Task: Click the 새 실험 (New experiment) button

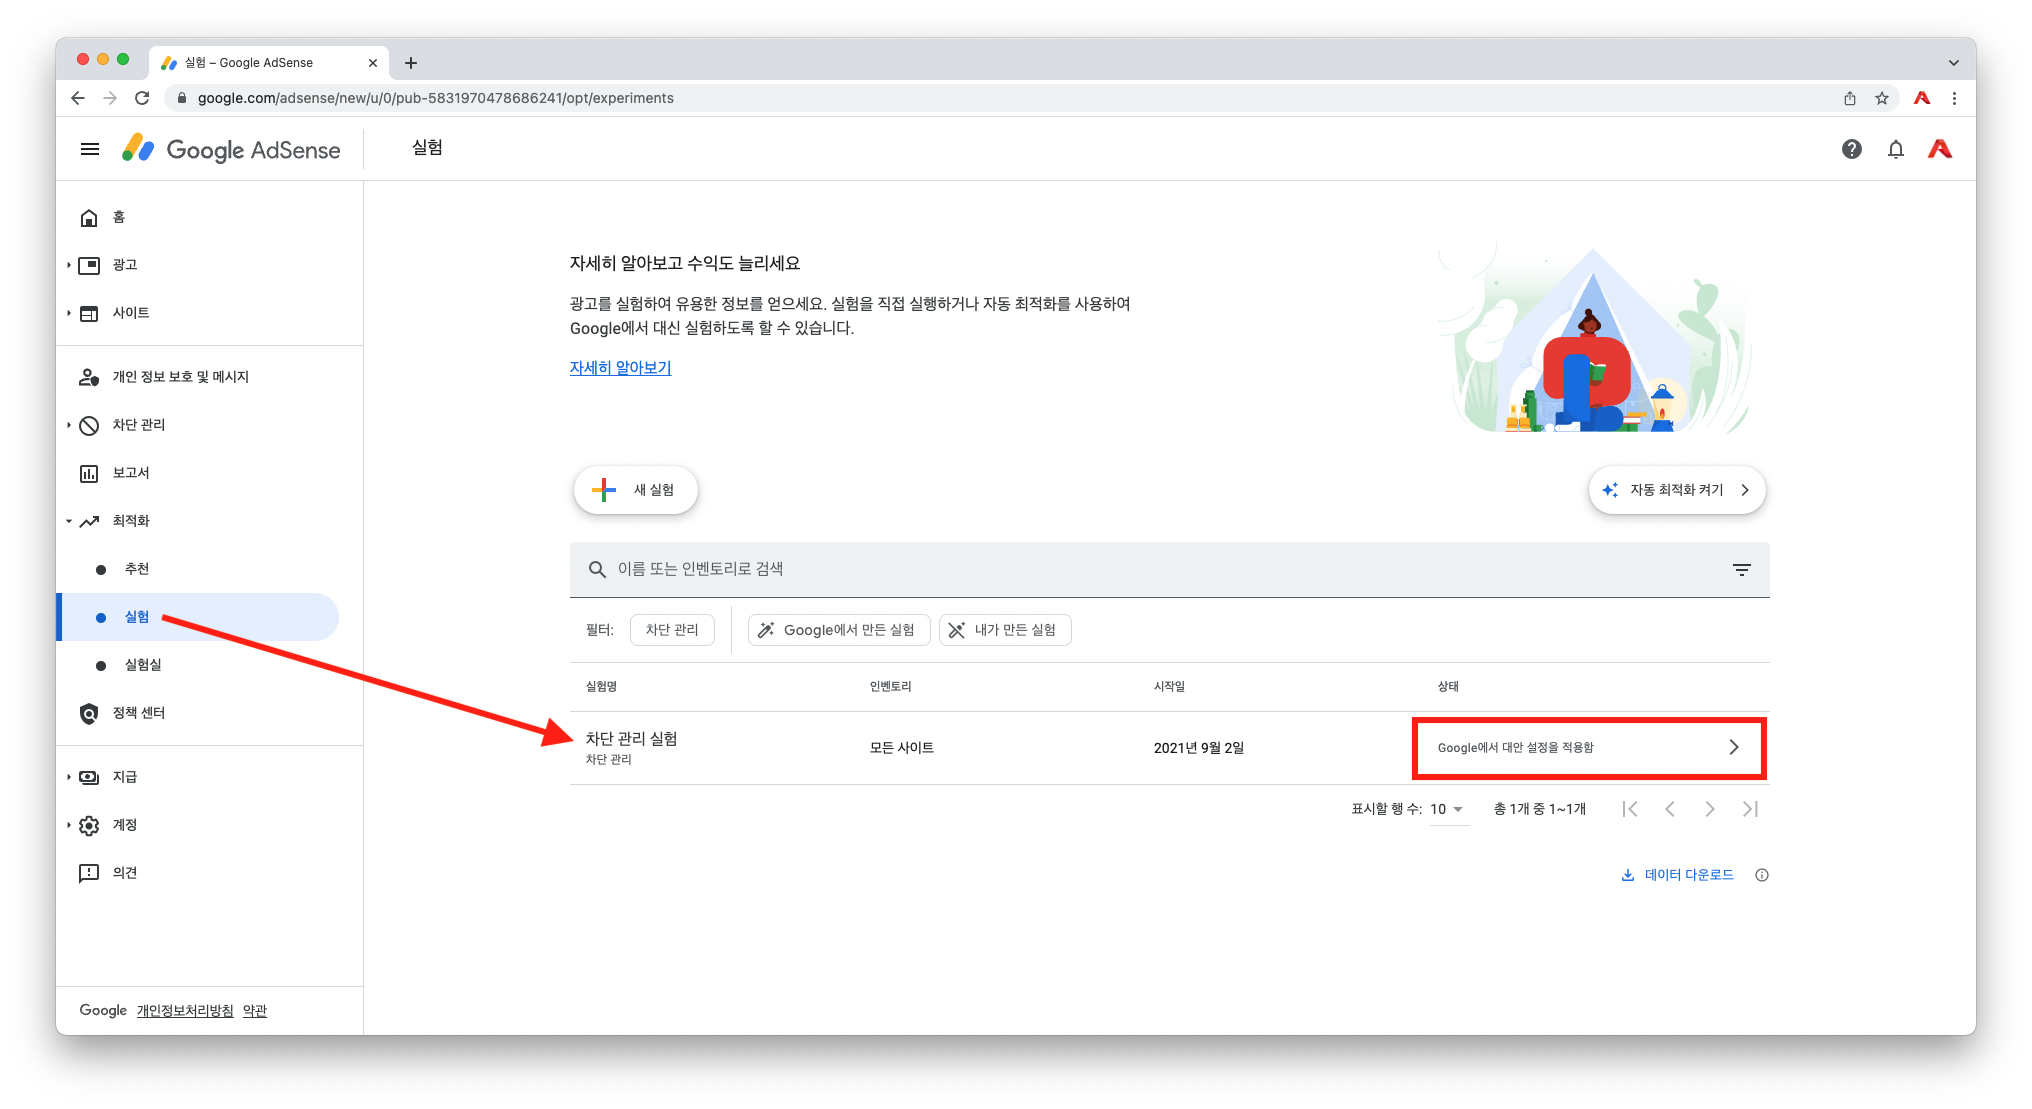Action: [x=635, y=490]
